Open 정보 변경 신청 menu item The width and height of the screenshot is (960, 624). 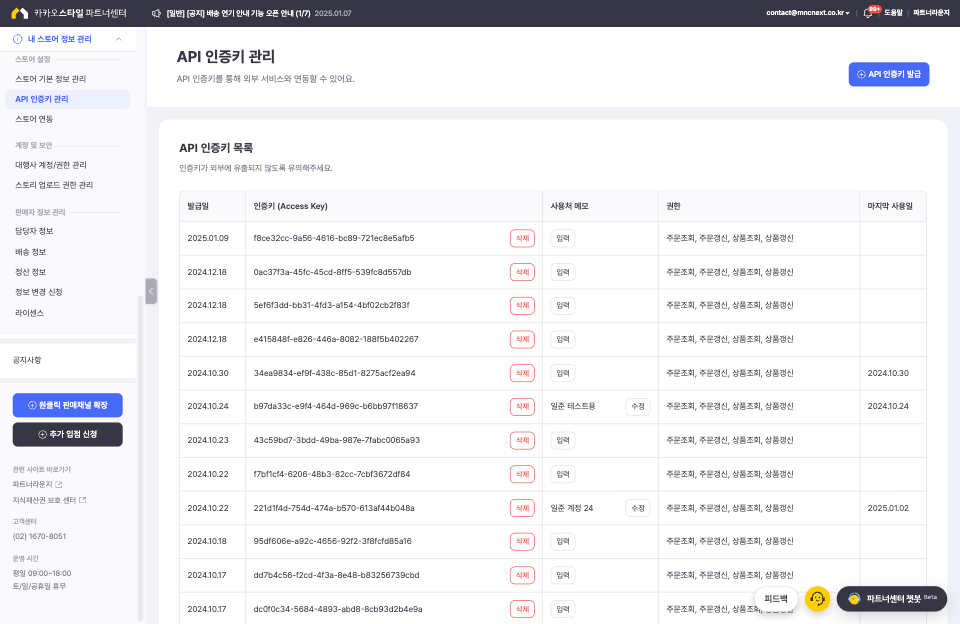pyautogui.click(x=39, y=292)
